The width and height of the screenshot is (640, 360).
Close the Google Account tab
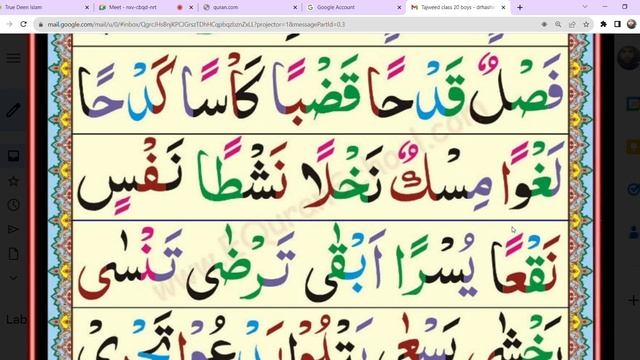399,7
